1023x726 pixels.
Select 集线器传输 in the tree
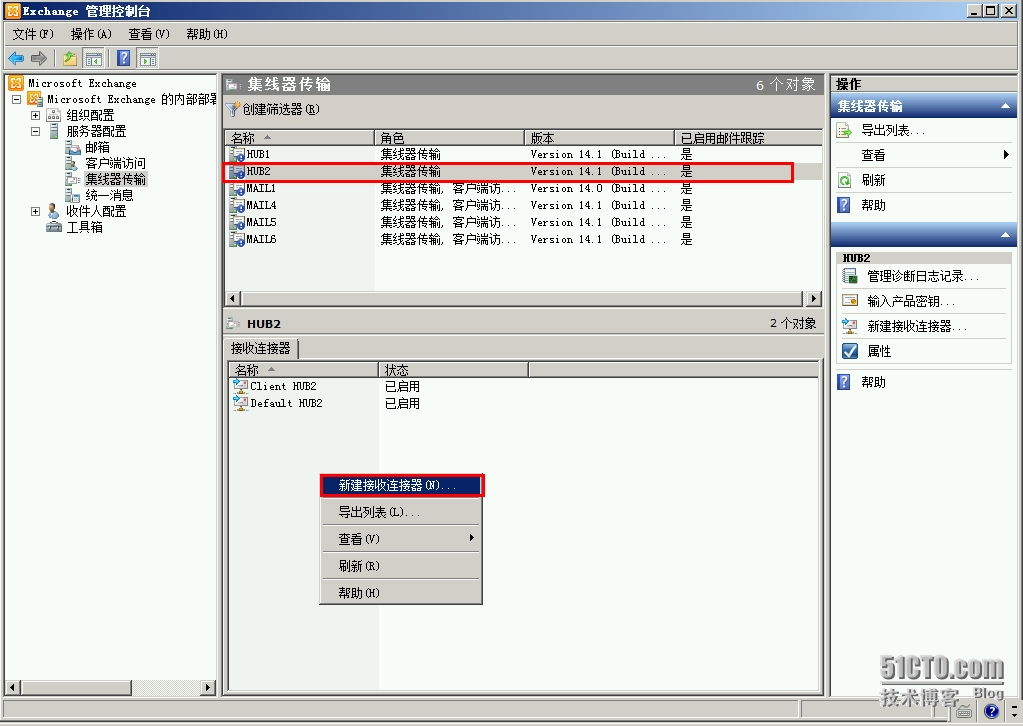click(x=115, y=179)
